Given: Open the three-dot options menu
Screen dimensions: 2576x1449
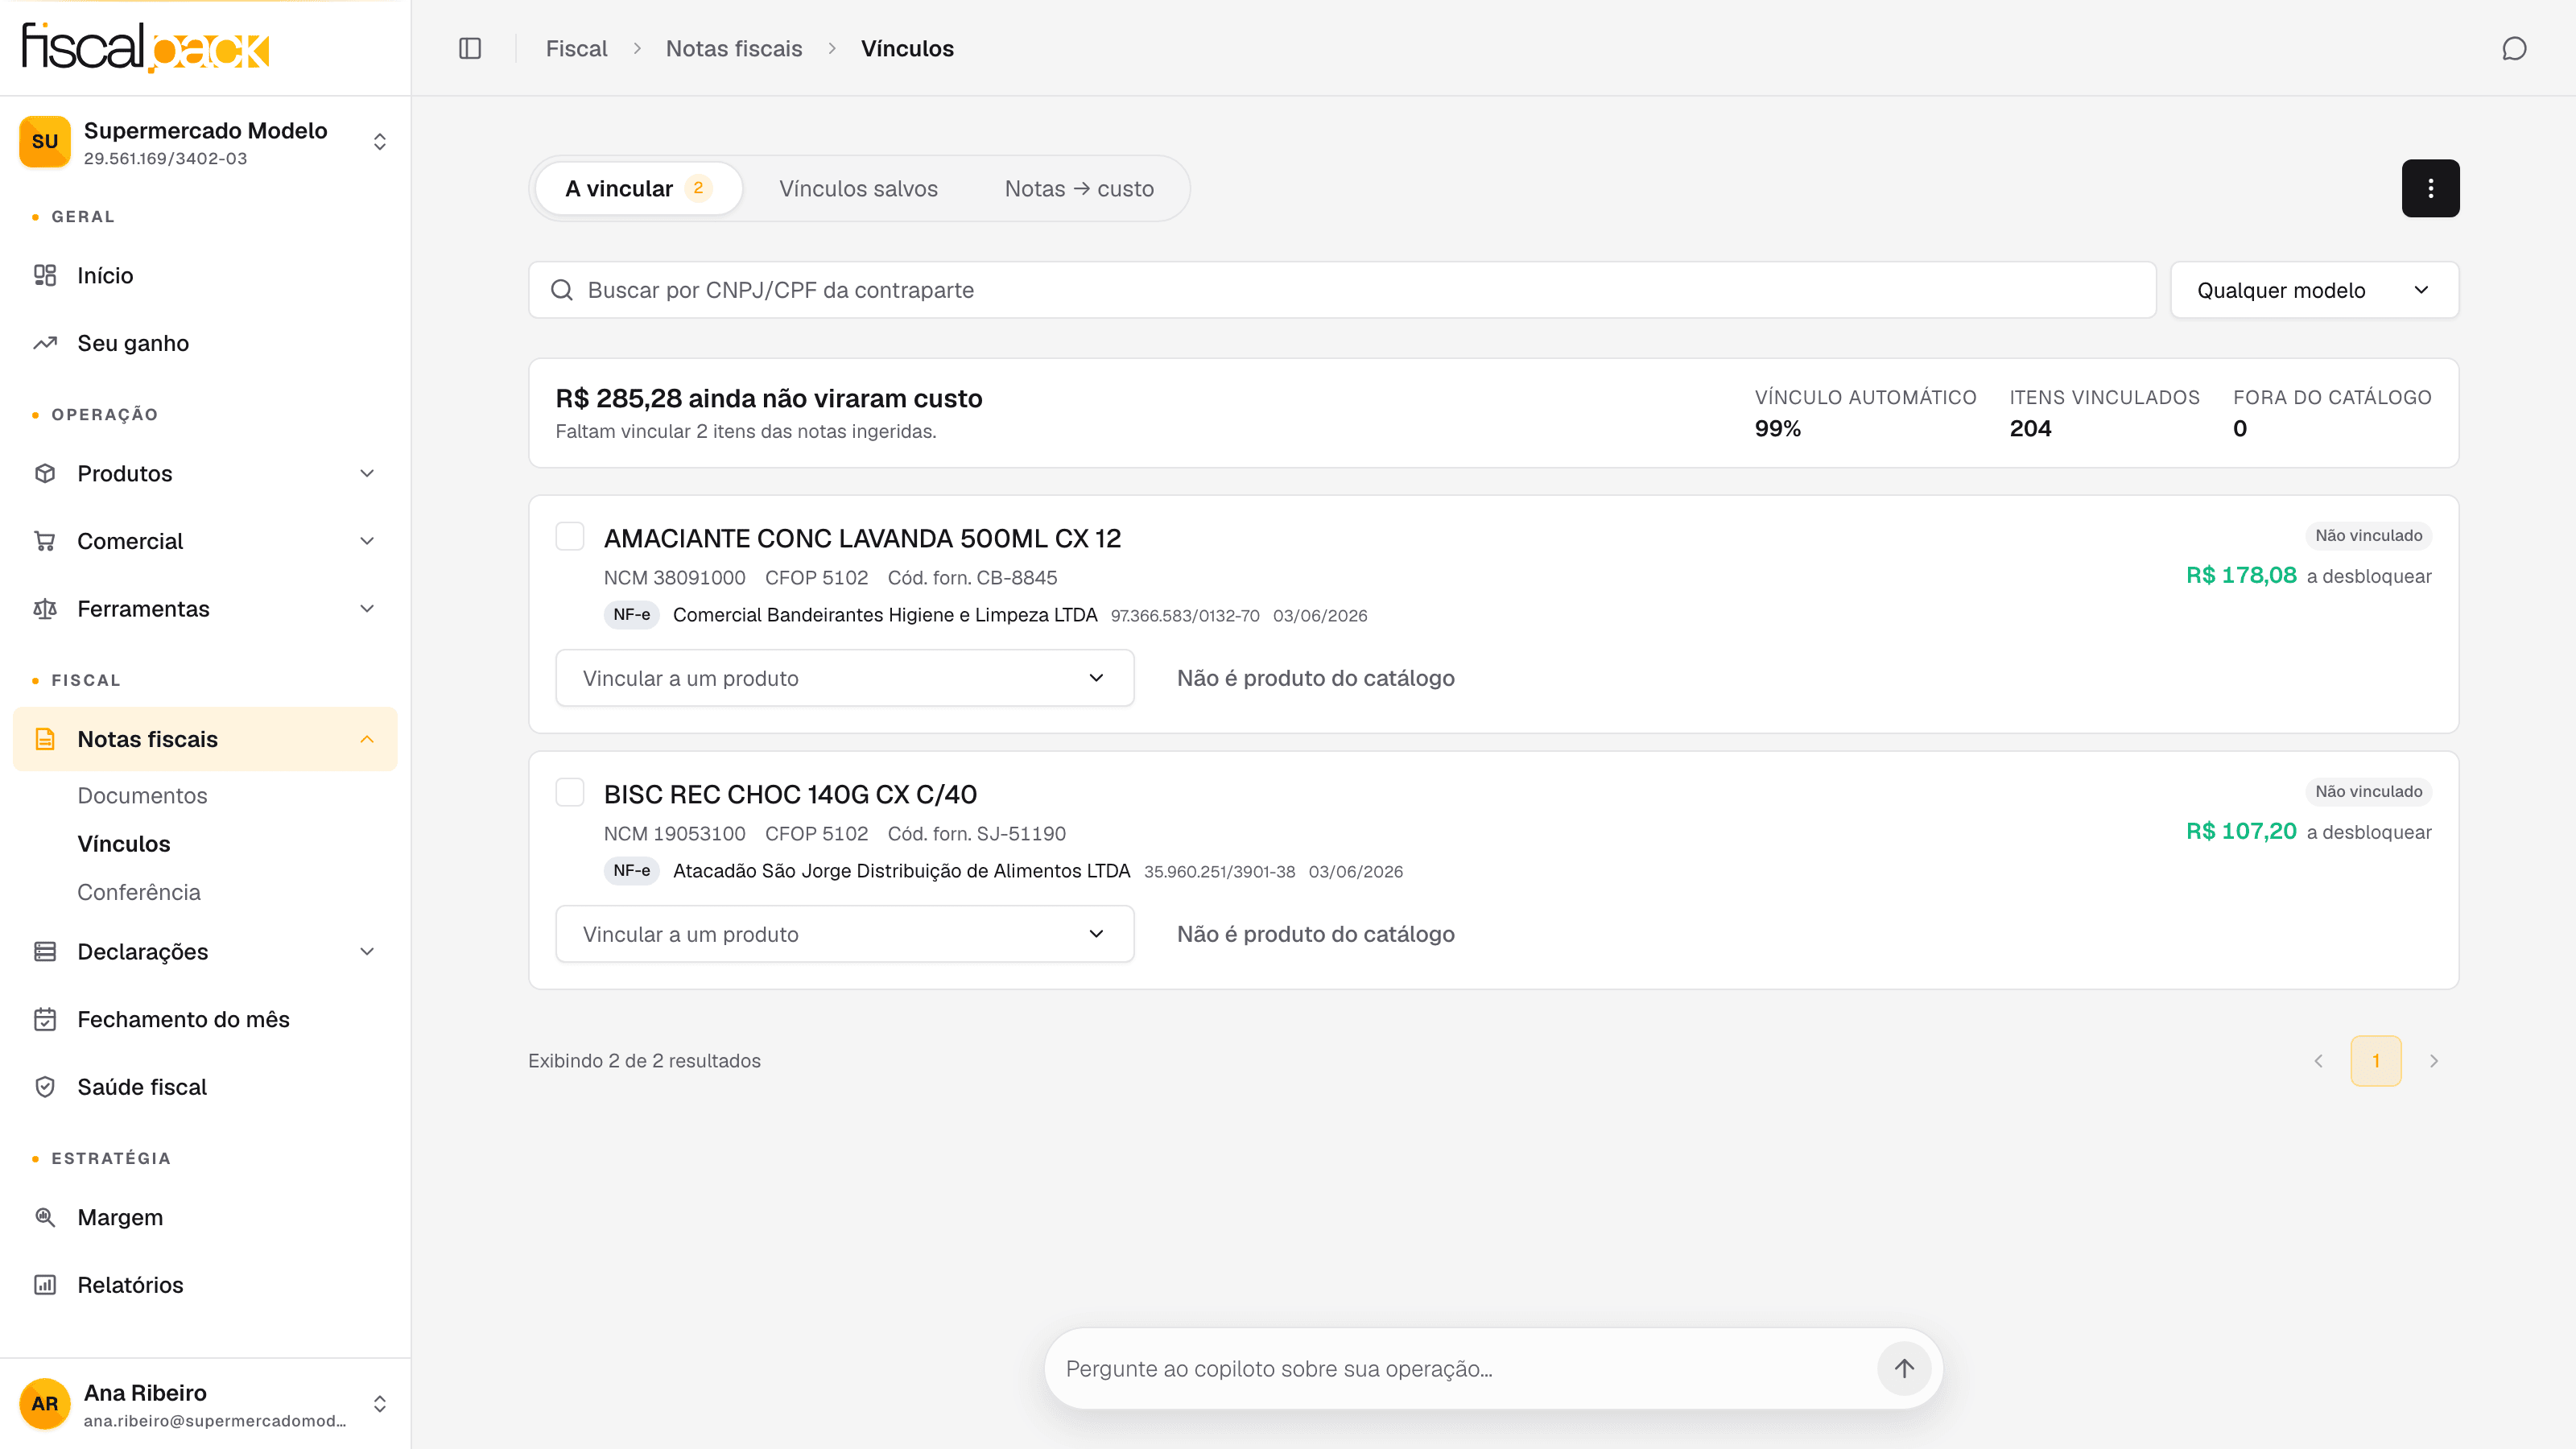Looking at the screenshot, I should tap(2430, 188).
